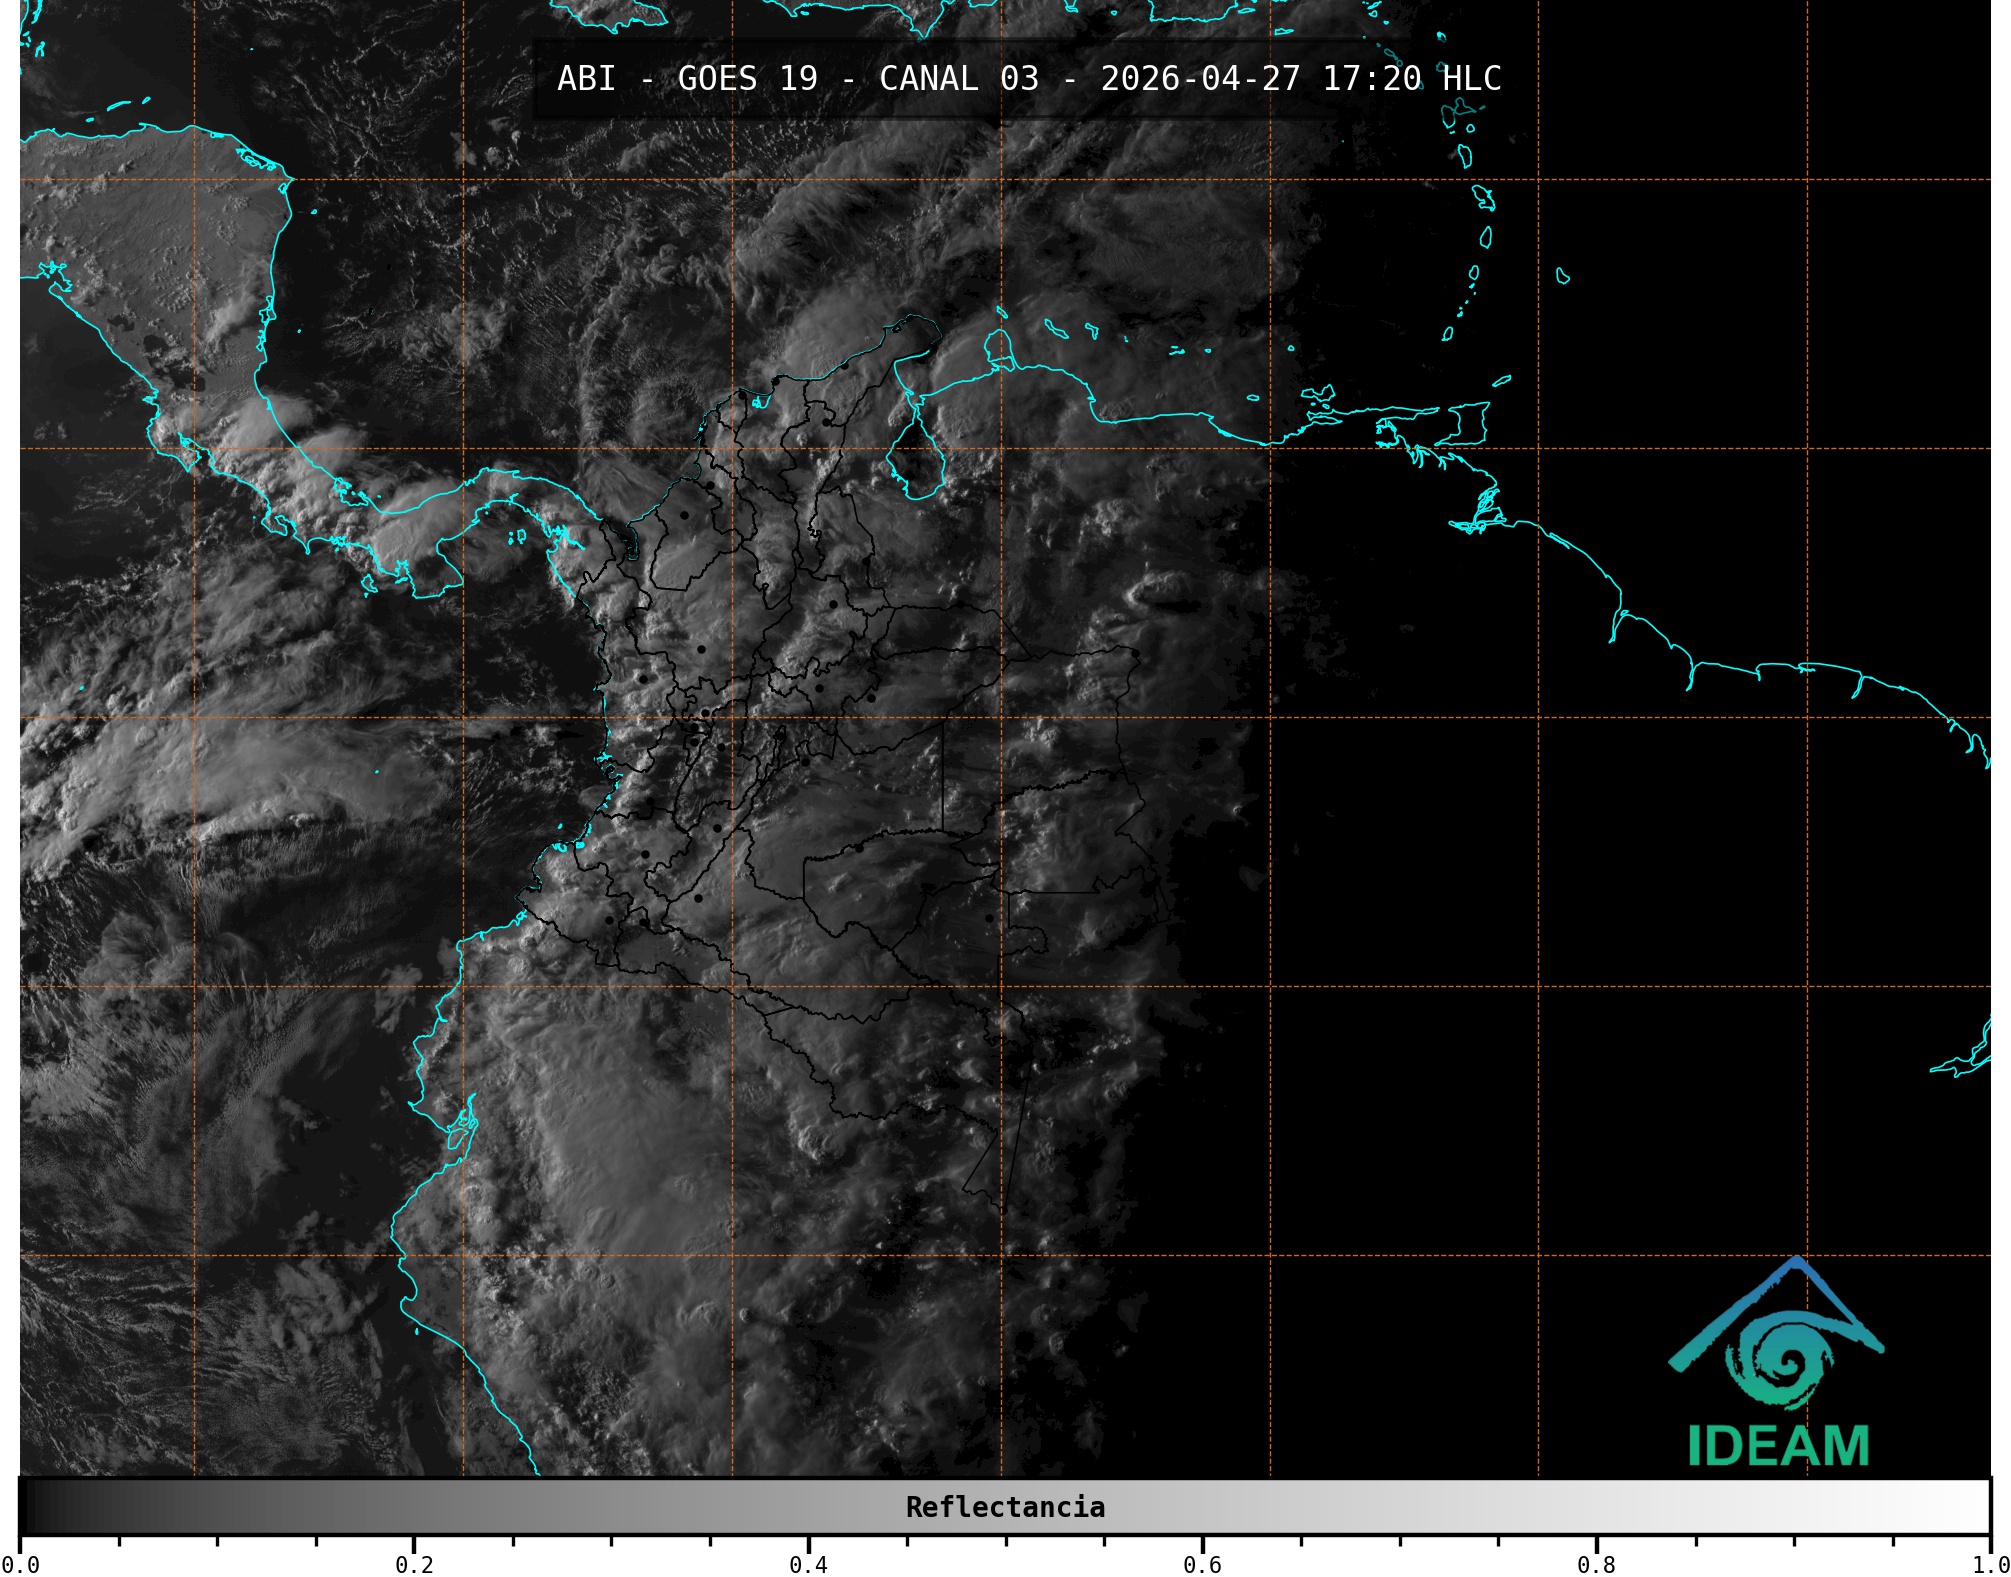This screenshot has height=1577, width=2011.
Task: Click the '17:20 HLC' time text
Action: 1411,78
